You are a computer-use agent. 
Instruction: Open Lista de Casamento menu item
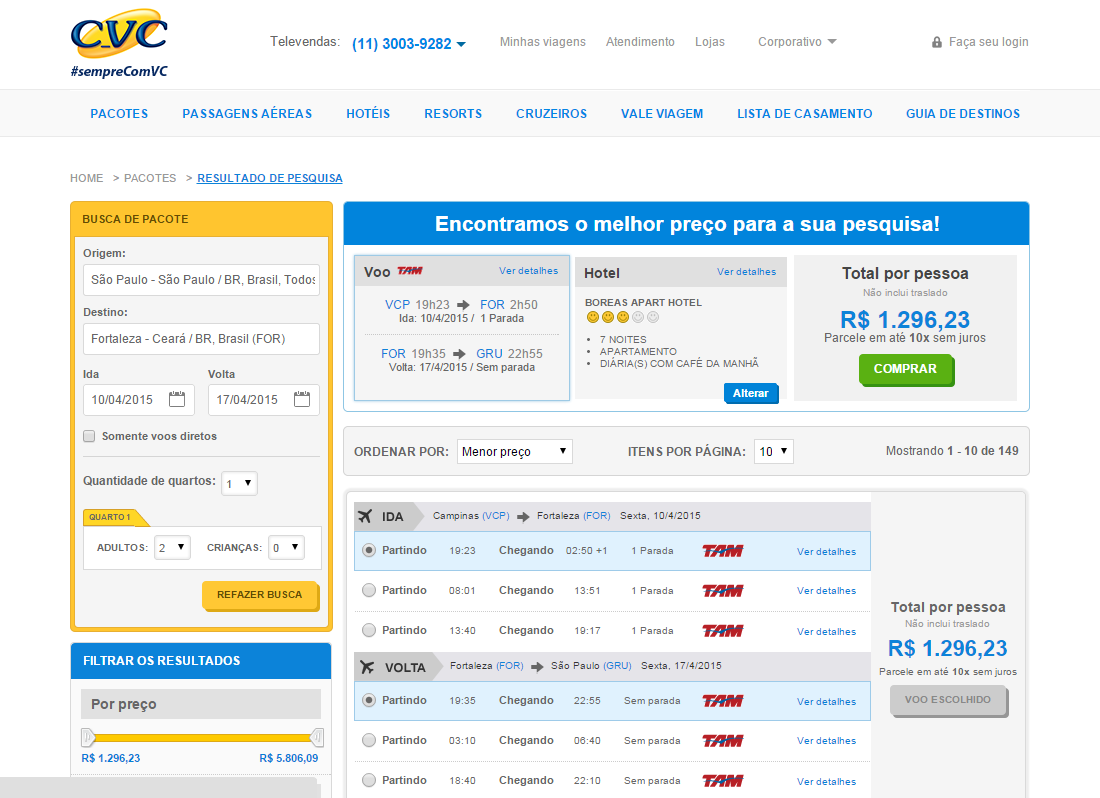[x=805, y=114]
